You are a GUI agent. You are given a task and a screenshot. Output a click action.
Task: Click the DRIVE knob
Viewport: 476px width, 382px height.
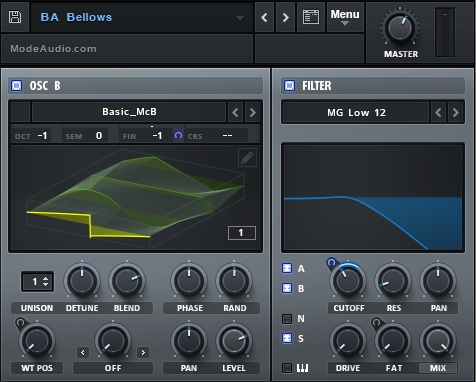click(348, 340)
